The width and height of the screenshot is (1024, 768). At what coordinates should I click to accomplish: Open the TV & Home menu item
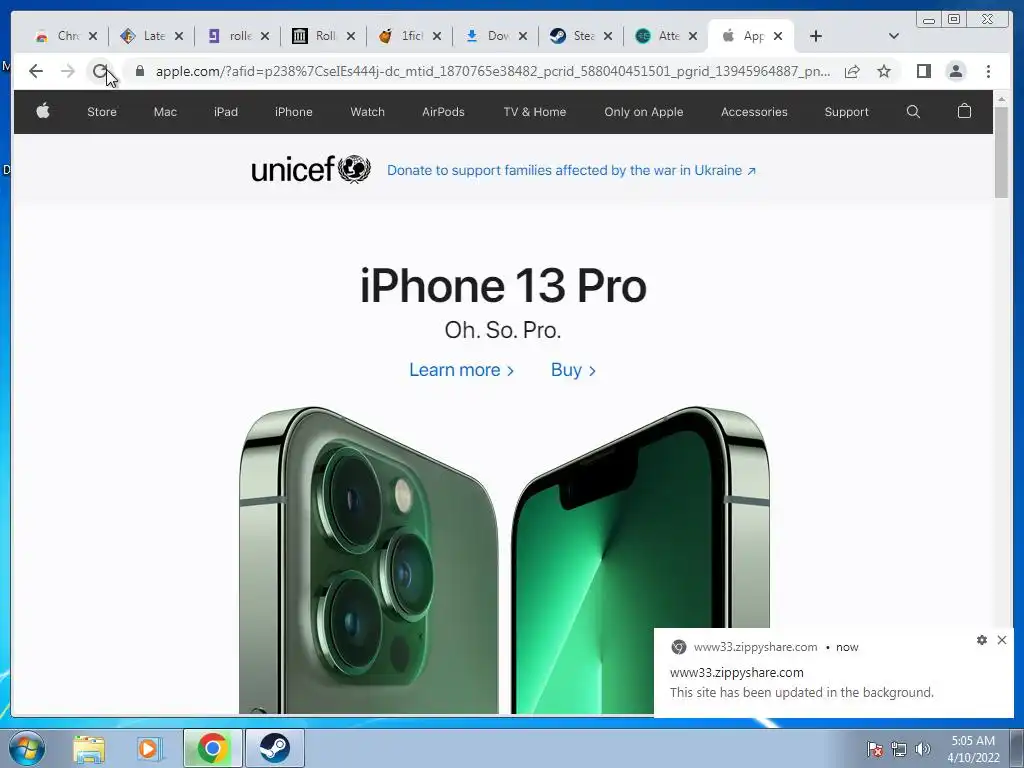pyautogui.click(x=535, y=112)
